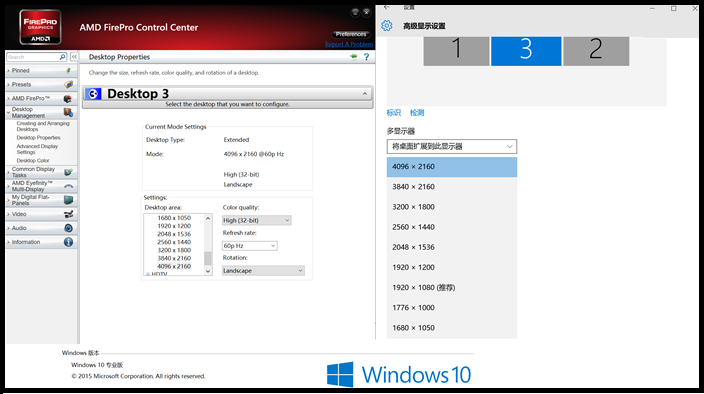Collapse the sidebar with double-chevron button

pyautogui.click(x=74, y=57)
